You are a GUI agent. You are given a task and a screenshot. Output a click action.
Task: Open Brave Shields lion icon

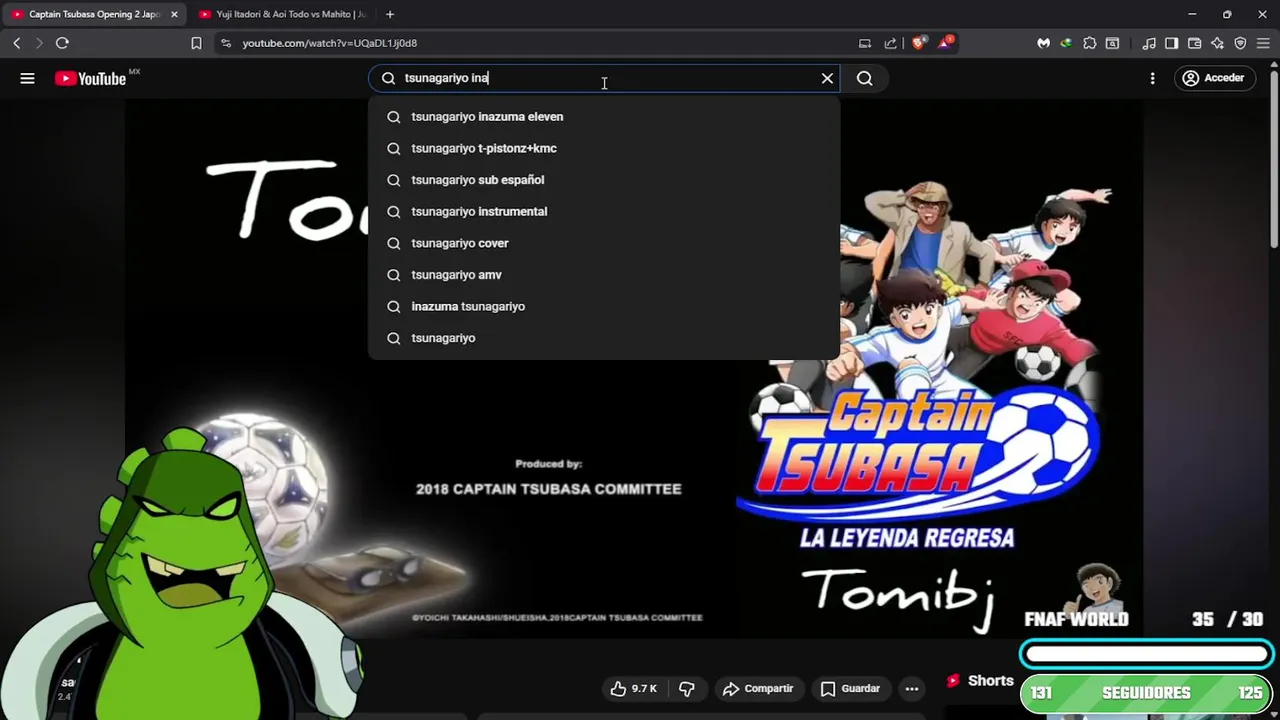coord(918,43)
